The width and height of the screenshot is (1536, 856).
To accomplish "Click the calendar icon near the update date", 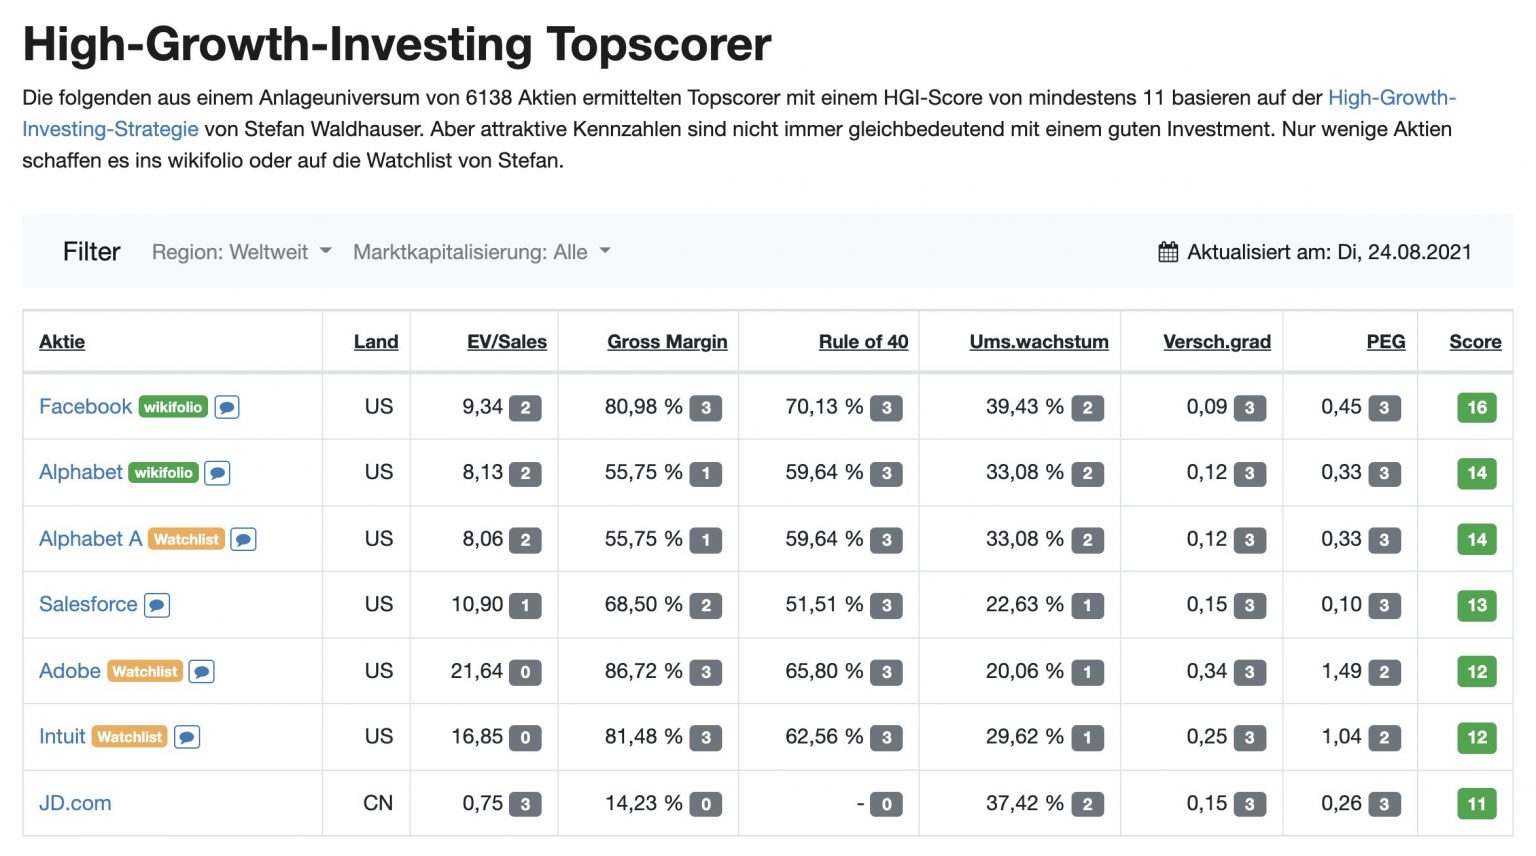I will 1167,252.
